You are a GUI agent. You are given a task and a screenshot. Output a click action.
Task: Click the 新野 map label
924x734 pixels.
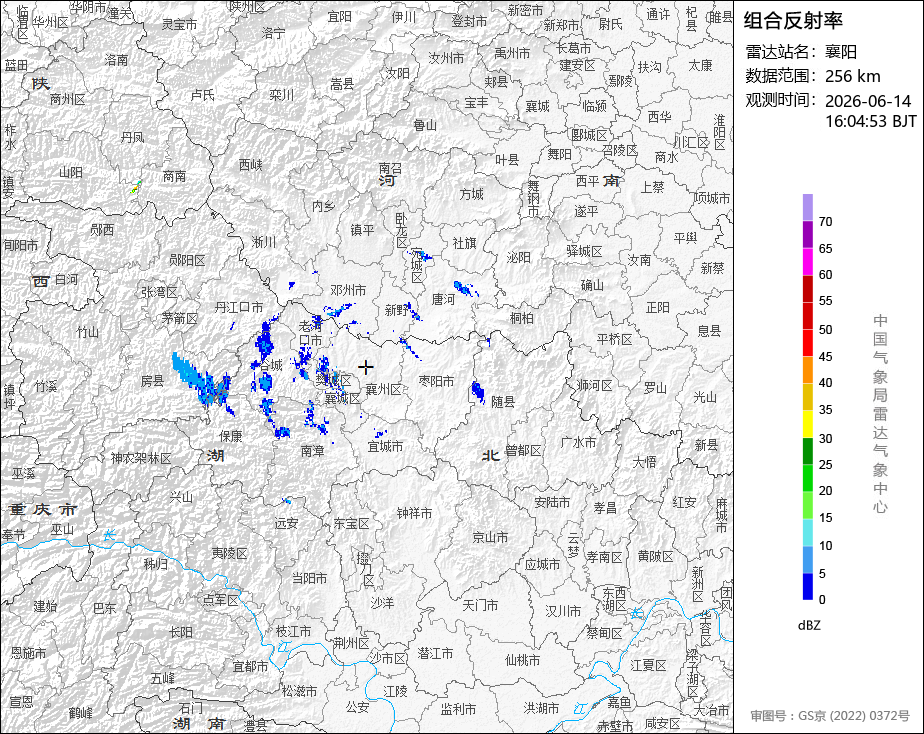tap(396, 310)
